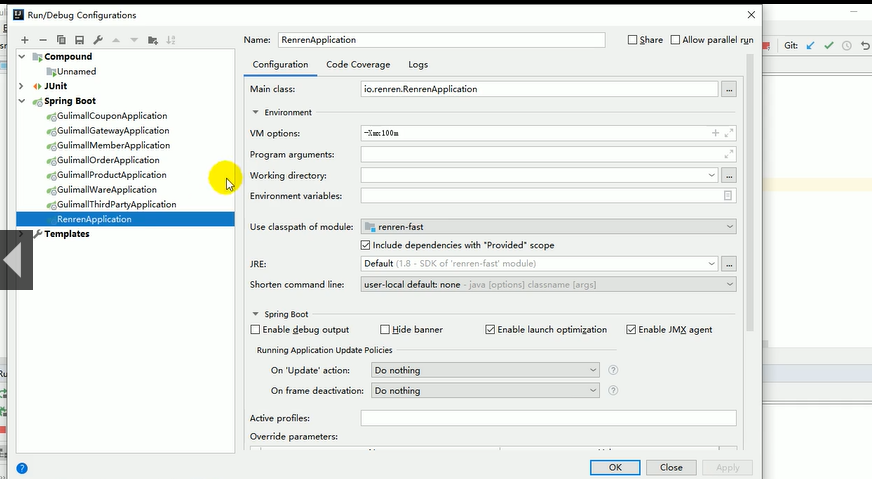
Task: Collapse the Environment section
Action: (x=255, y=112)
